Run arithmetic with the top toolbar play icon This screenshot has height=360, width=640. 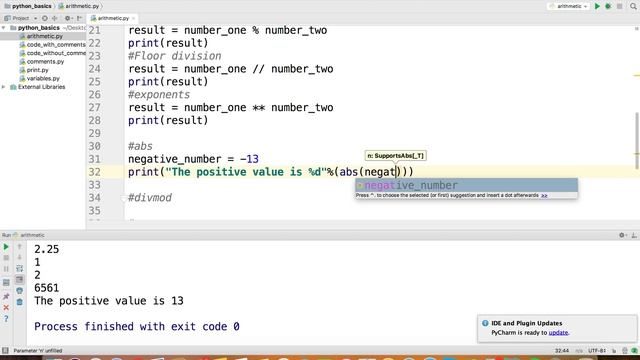pyautogui.click(x=597, y=6)
